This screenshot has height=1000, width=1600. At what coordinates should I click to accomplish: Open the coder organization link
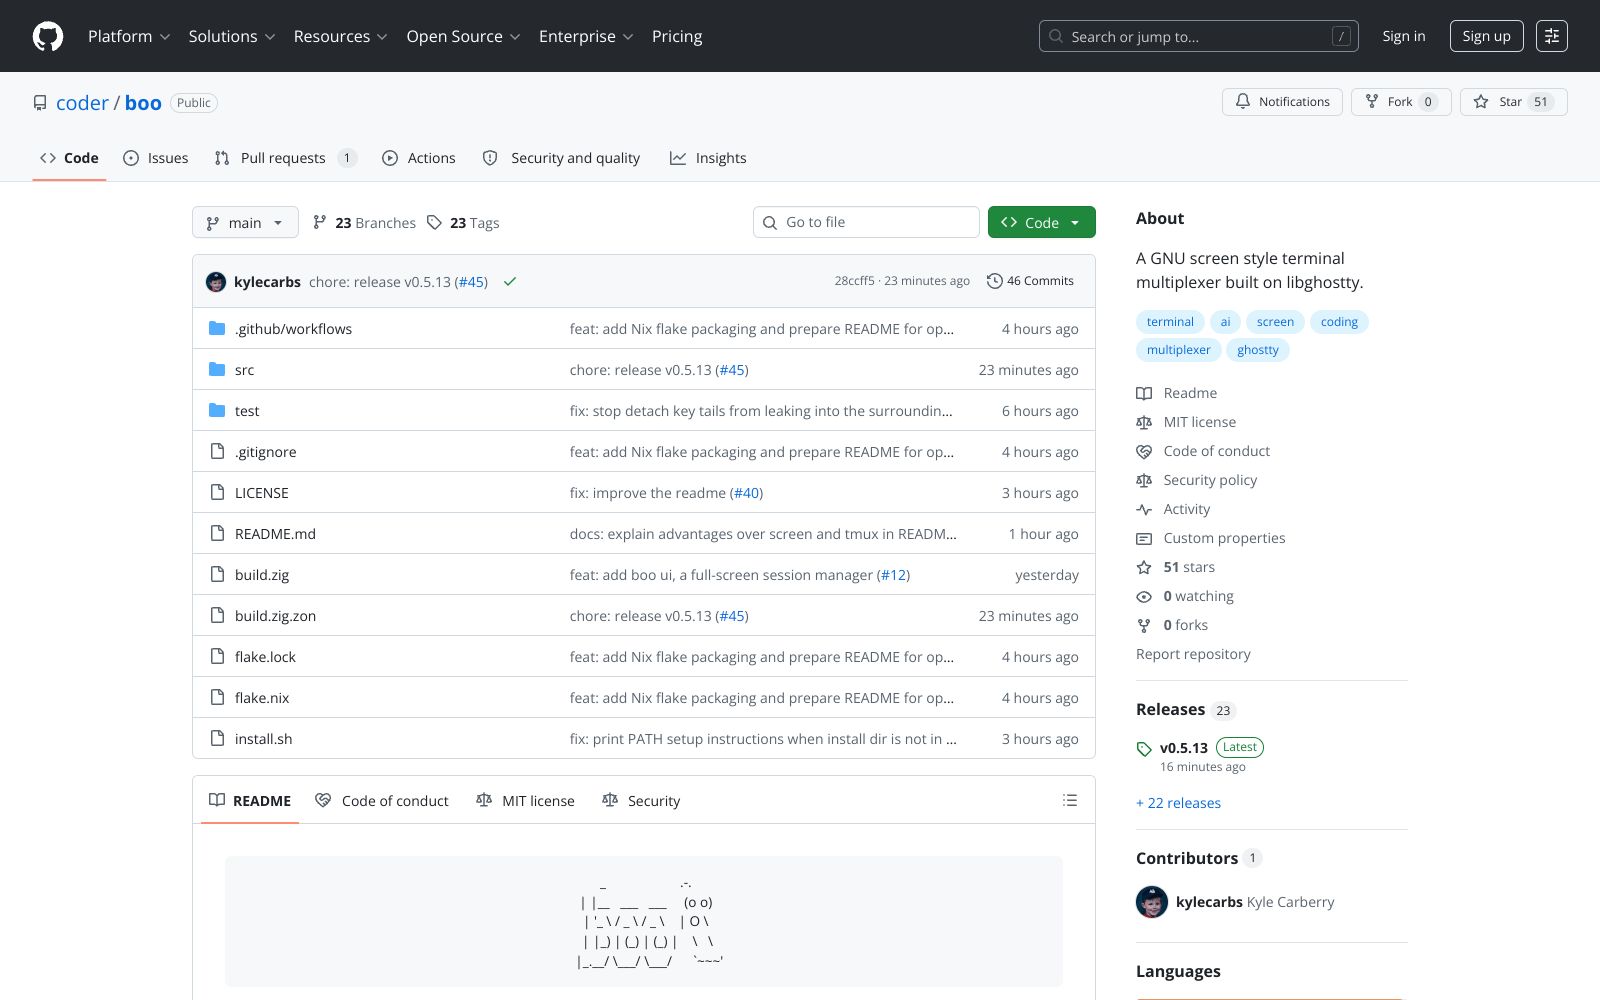(x=82, y=103)
